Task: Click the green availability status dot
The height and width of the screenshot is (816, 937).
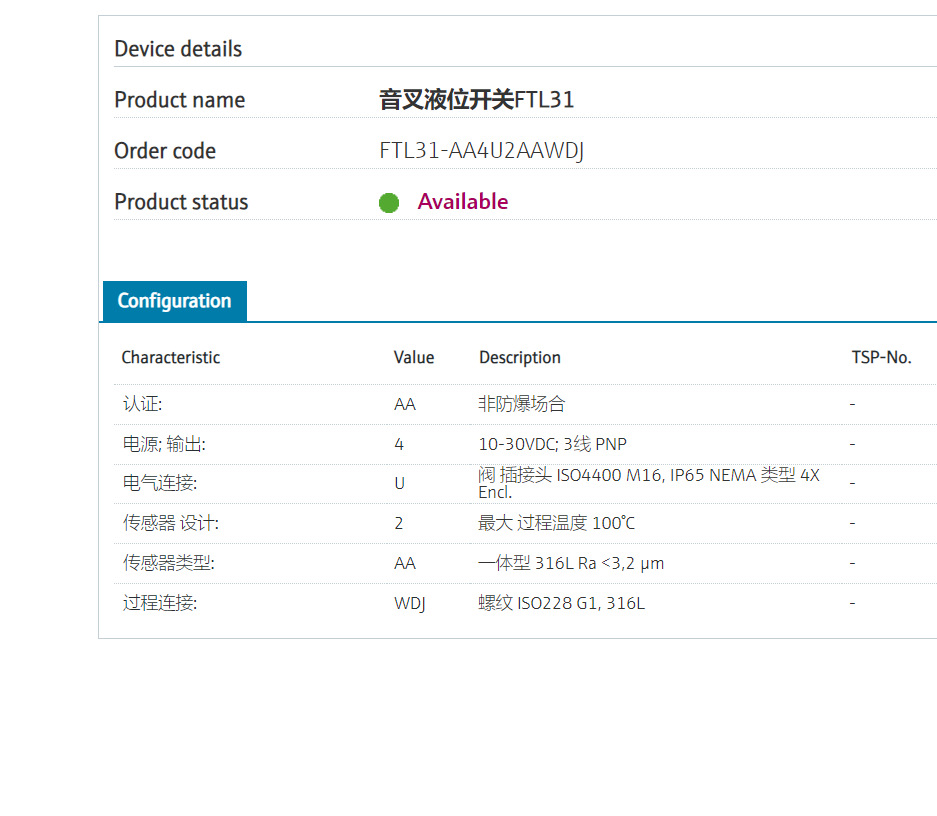Action: click(389, 203)
